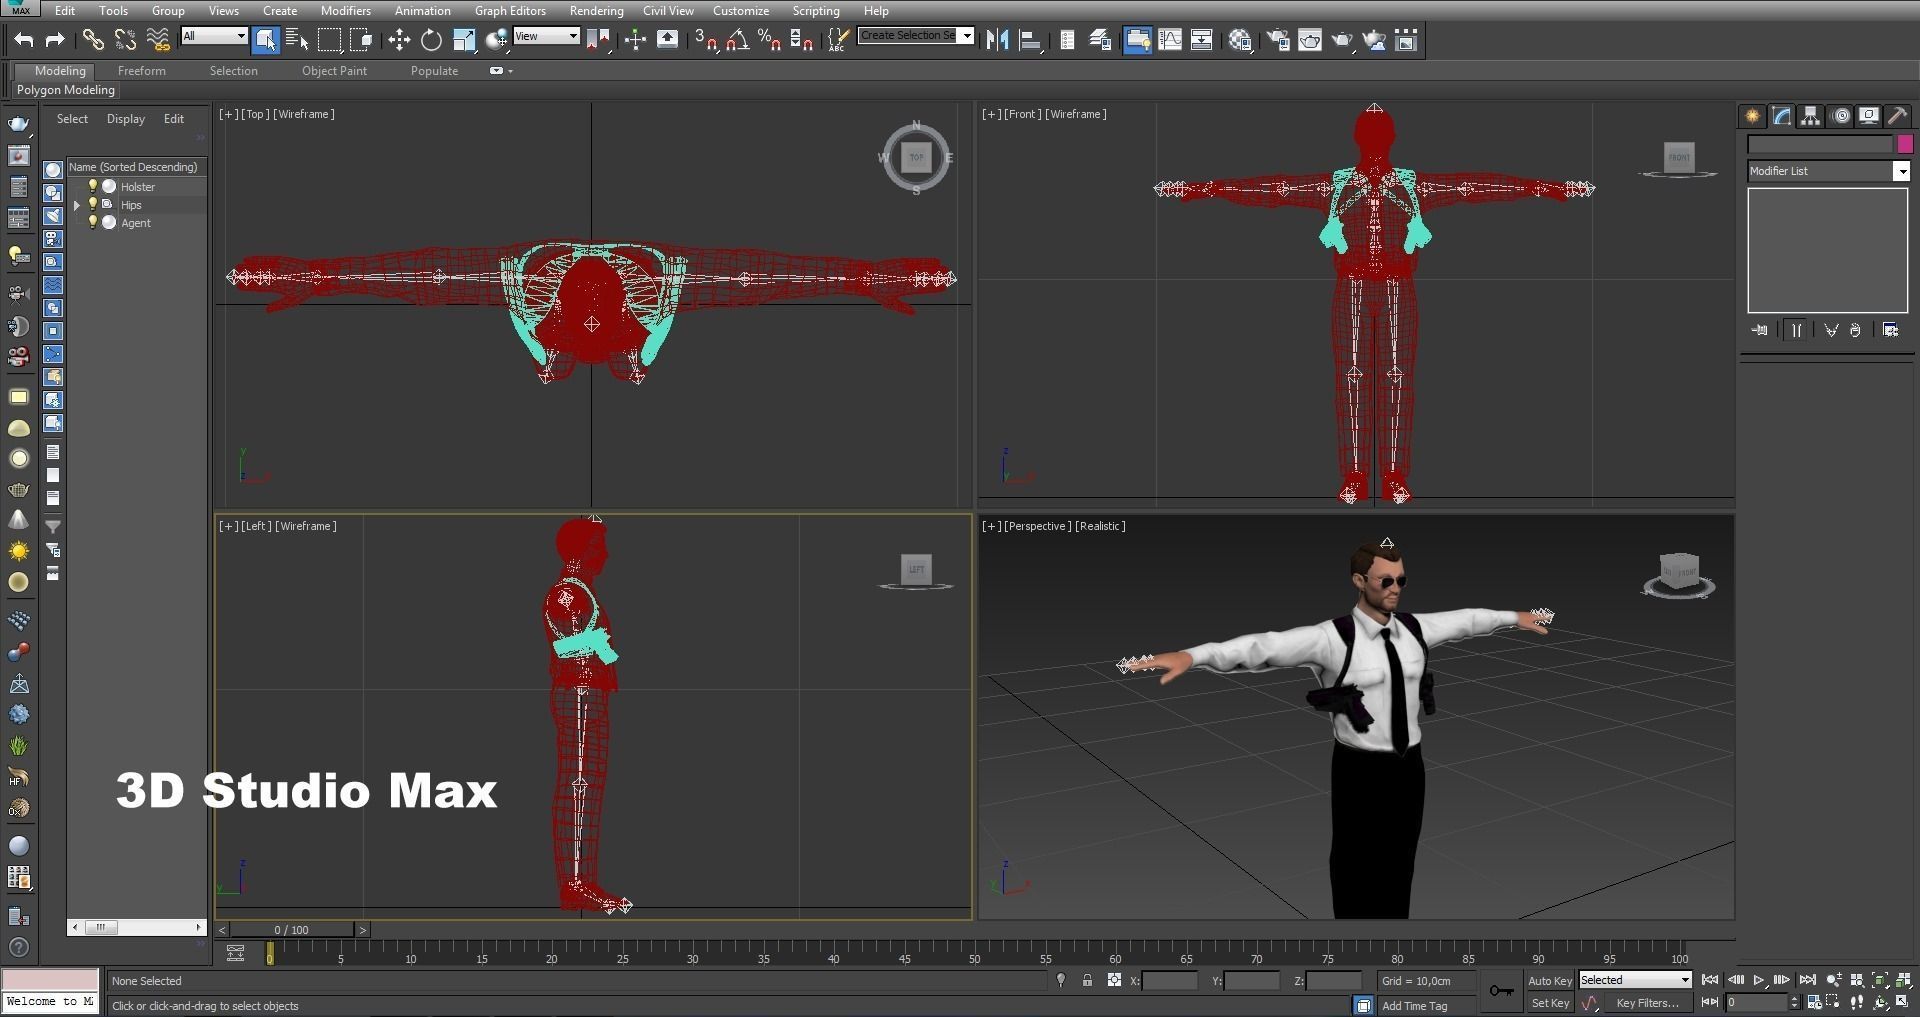Open the Modifier List dropdown
The height and width of the screenshot is (1017, 1920).
1829,171
